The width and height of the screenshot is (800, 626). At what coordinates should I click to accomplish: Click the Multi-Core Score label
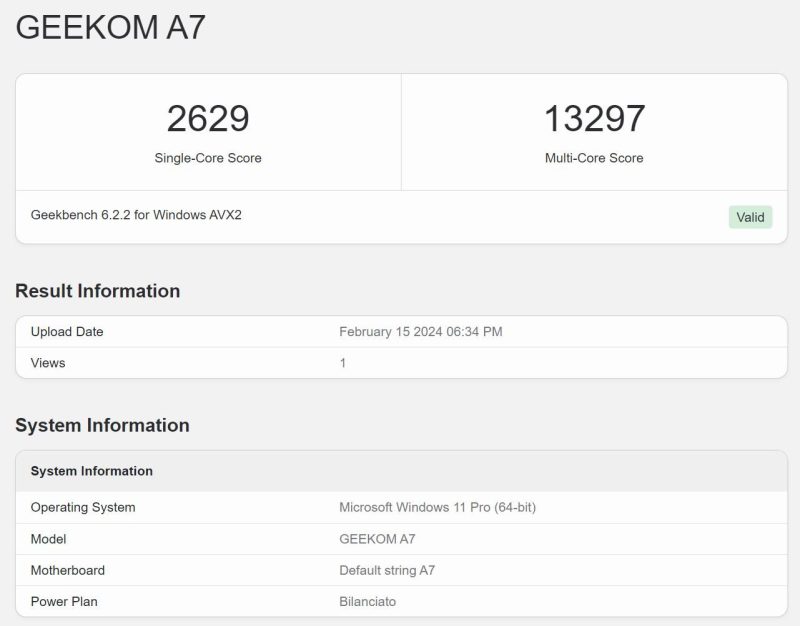point(594,158)
